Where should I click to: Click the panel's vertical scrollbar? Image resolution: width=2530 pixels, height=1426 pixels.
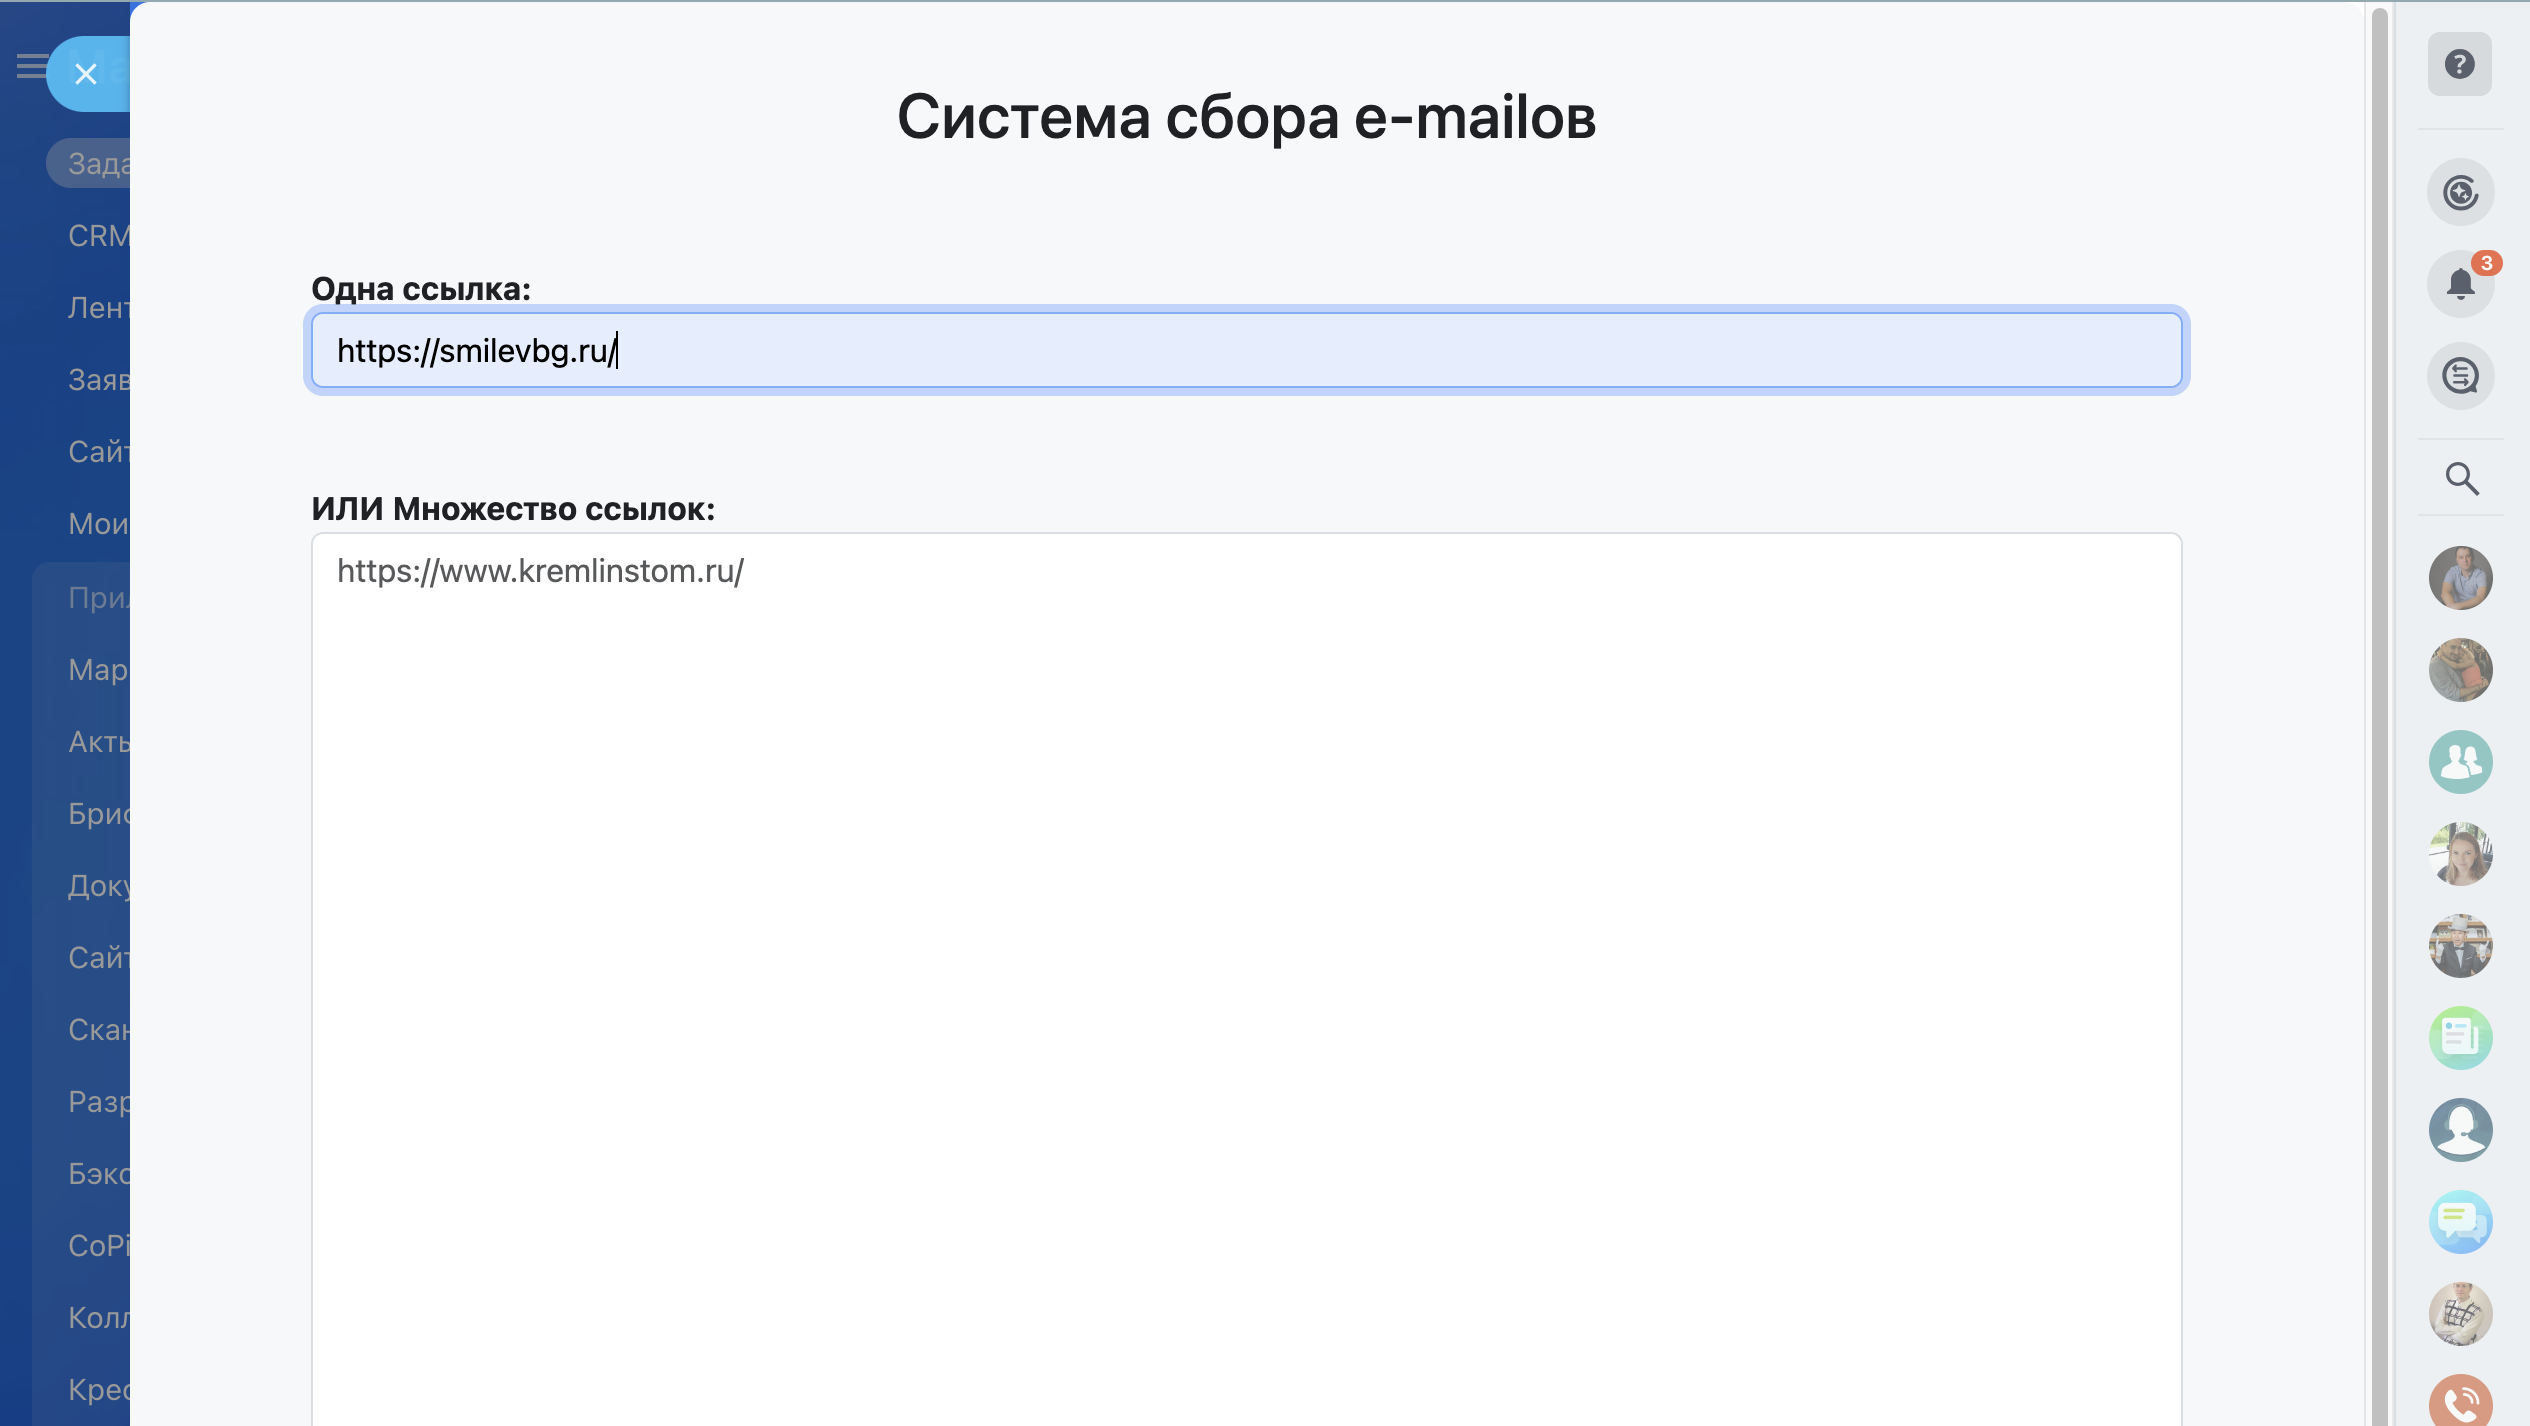coord(2379,700)
